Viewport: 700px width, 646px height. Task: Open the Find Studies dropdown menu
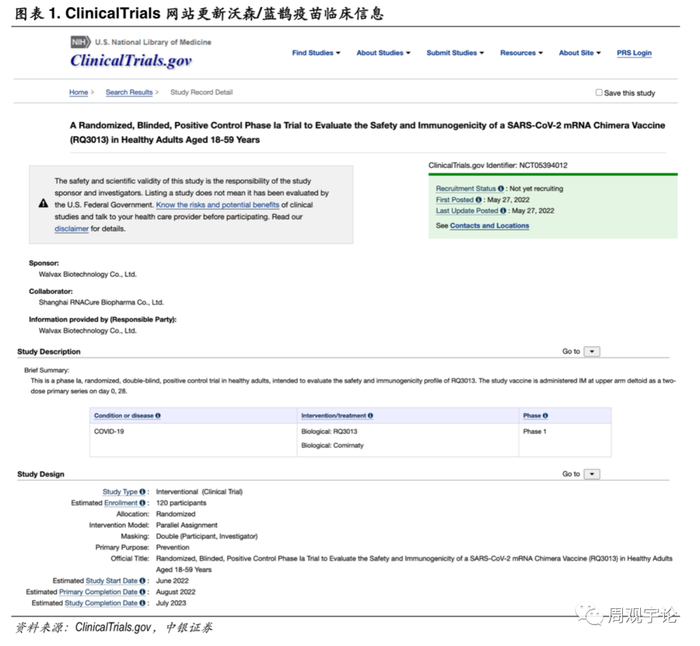pyautogui.click(x=316, y=53)
